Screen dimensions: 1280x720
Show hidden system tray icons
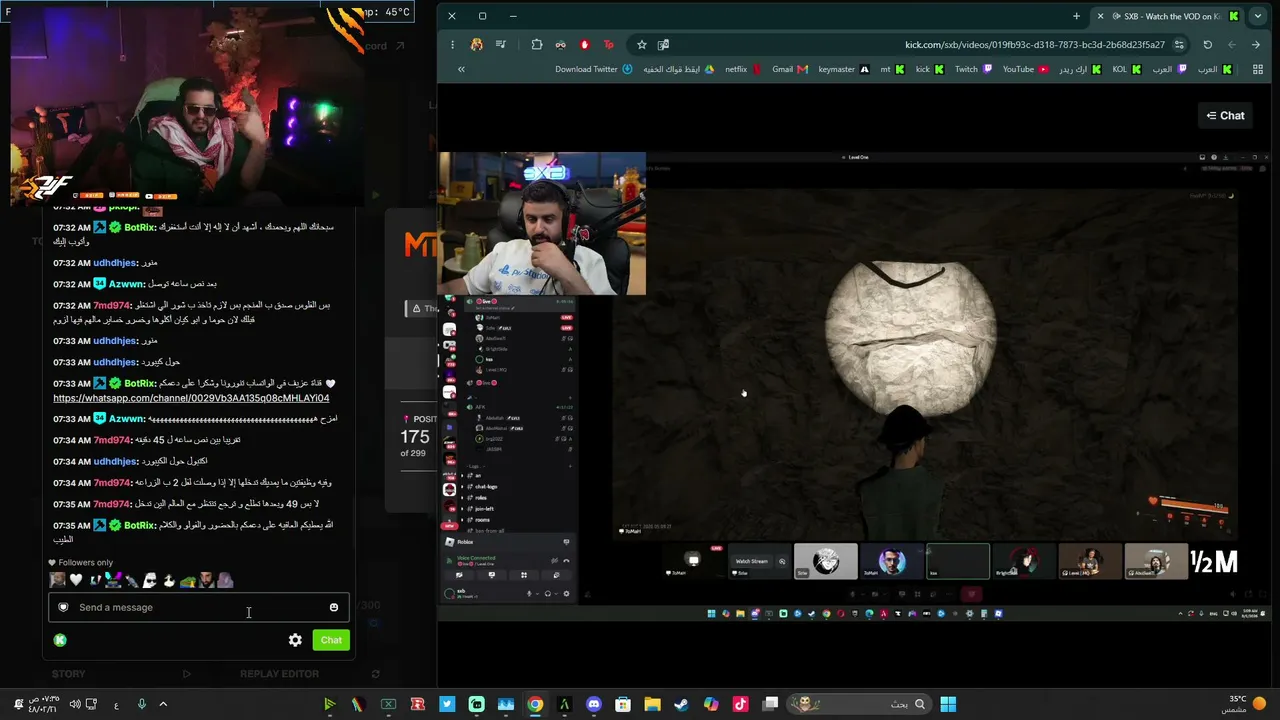point(163,705)
